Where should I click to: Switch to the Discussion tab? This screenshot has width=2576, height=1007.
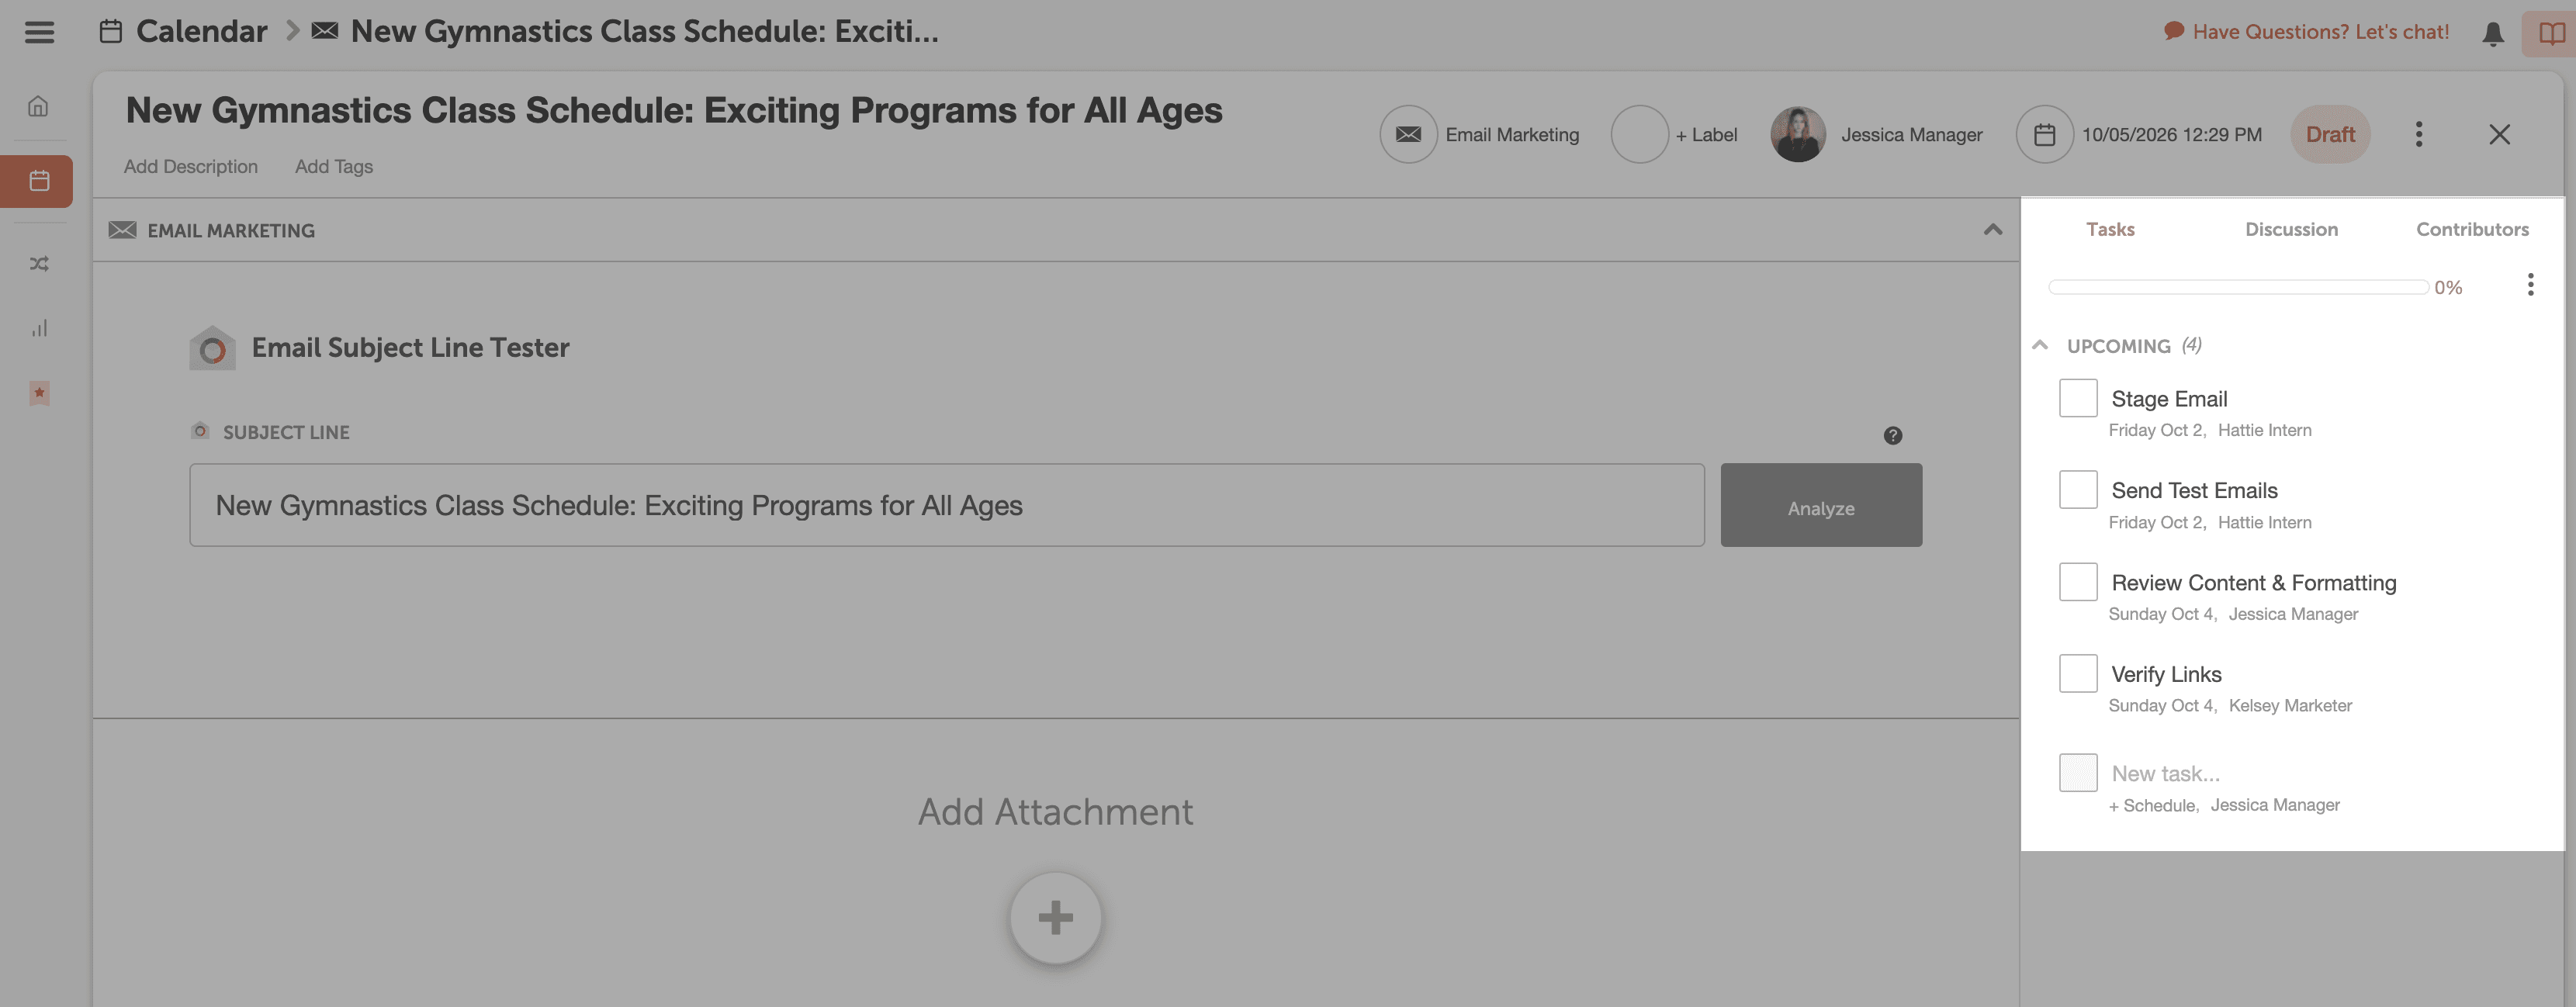tap(2290, 229)
